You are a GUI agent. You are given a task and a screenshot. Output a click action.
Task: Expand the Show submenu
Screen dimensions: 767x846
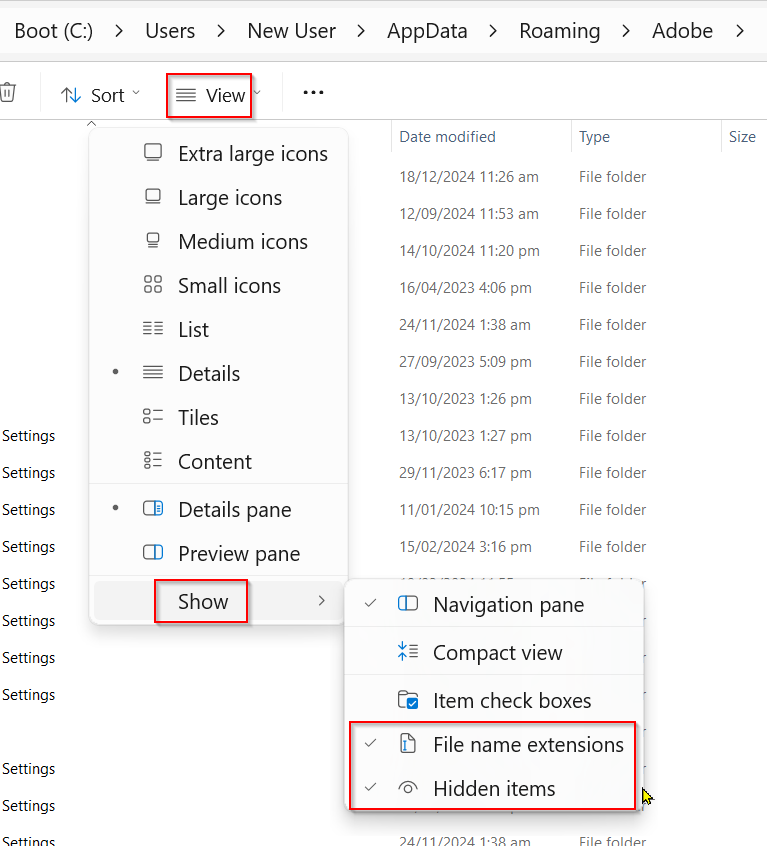click(x=218, y=601)
